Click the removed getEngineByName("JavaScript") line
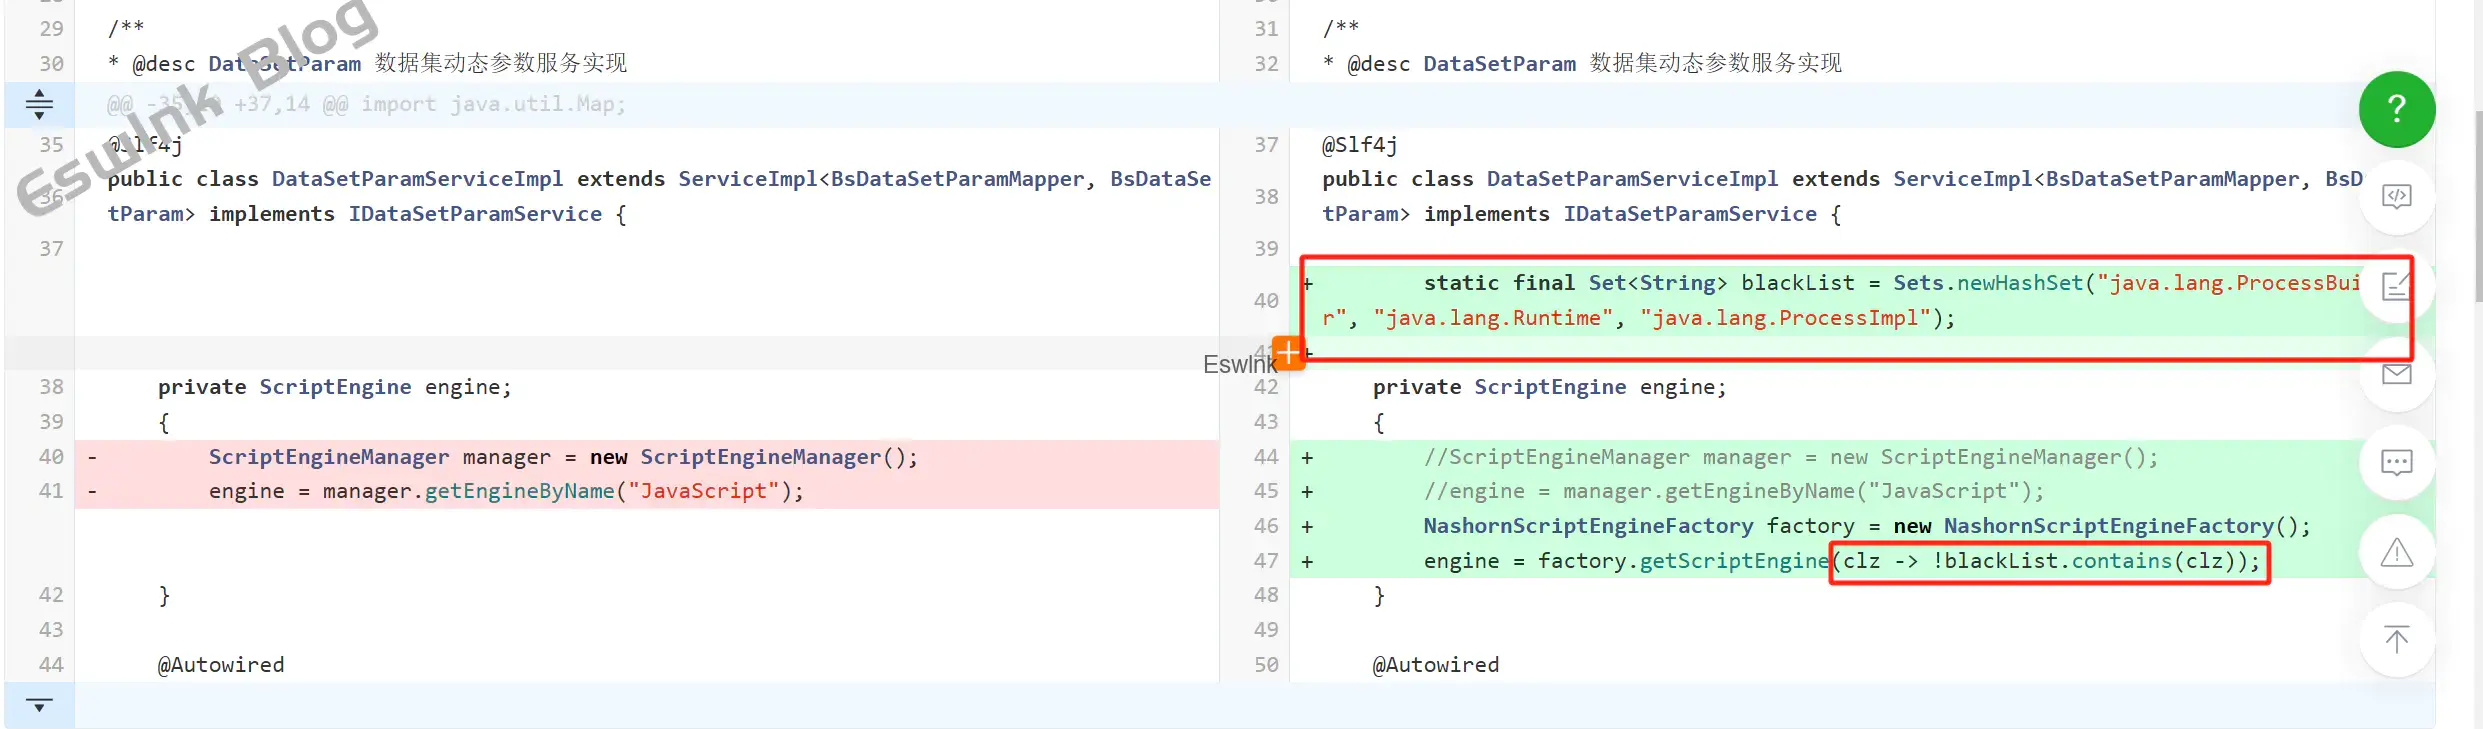The image size is (2483, 729). 505,491
